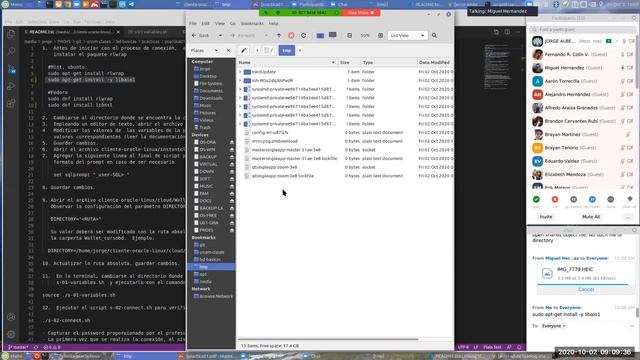640x360 pixels.
Task: Sort the list by the Type column
Action: [389, 62]
